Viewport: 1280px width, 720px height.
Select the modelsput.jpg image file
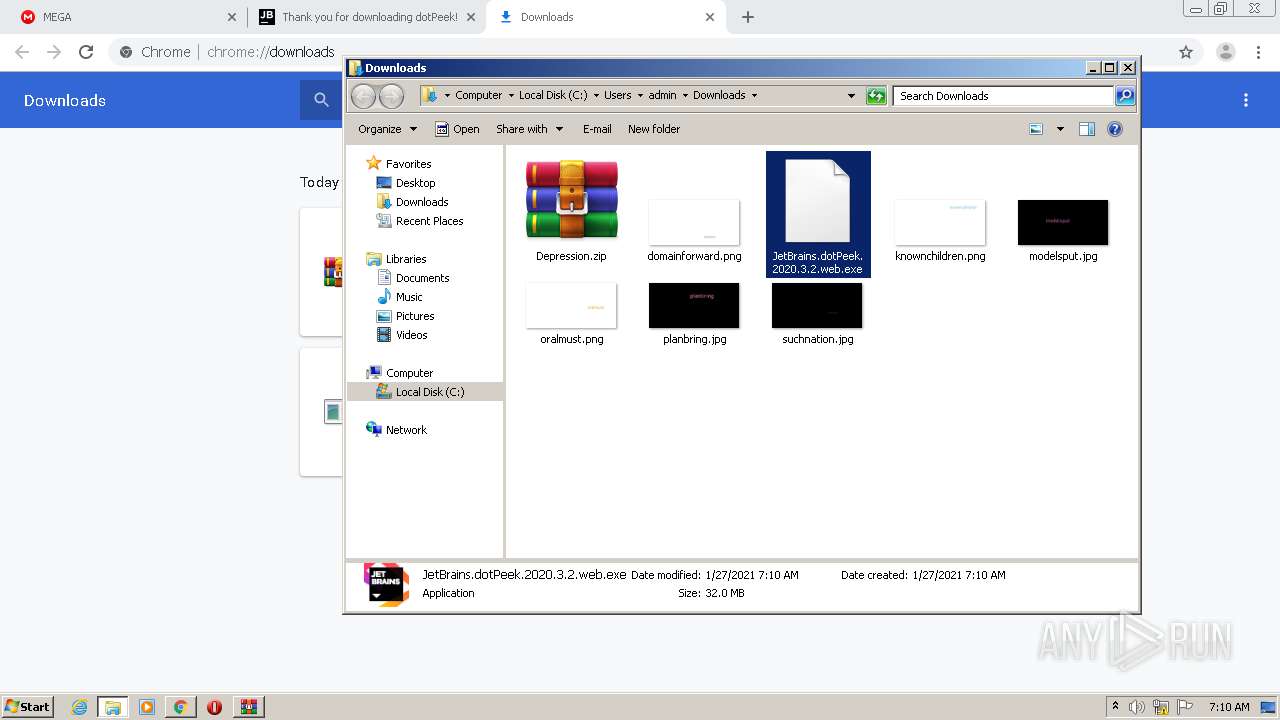[x=1063, y=231]
